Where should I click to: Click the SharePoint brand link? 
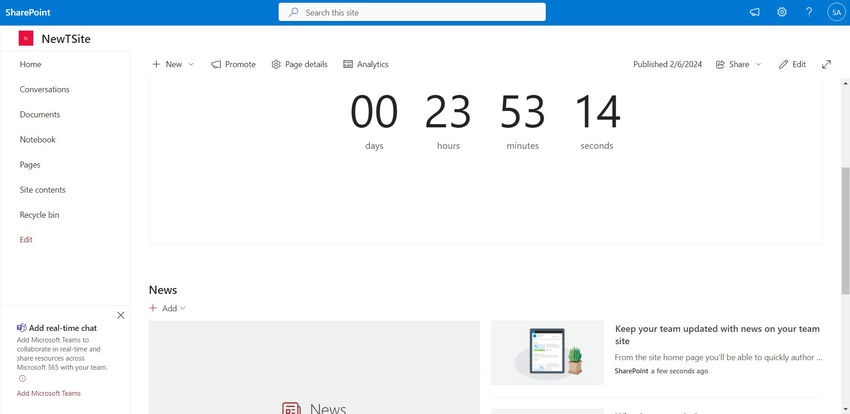coord(28,12)
